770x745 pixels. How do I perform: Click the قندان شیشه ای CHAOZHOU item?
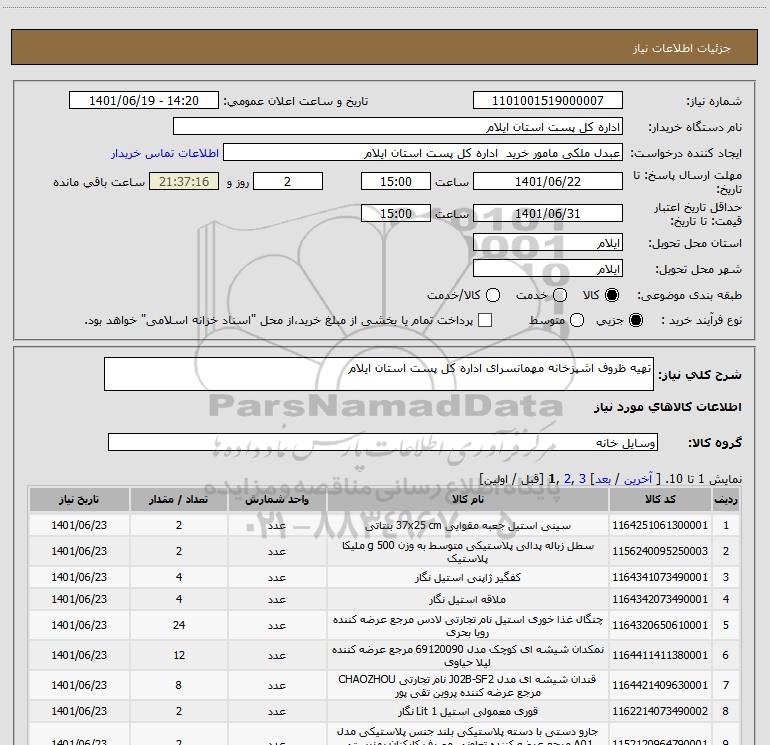tap(468, 686)
